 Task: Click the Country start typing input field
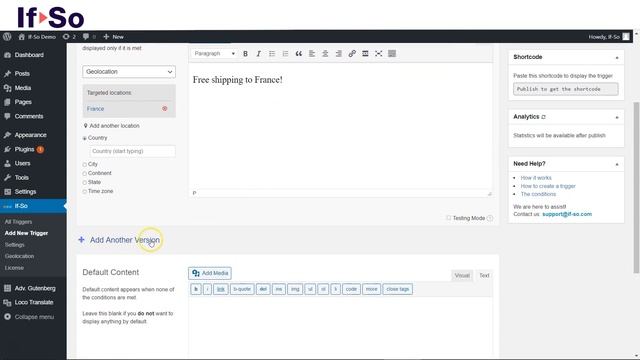coord(132,151)
